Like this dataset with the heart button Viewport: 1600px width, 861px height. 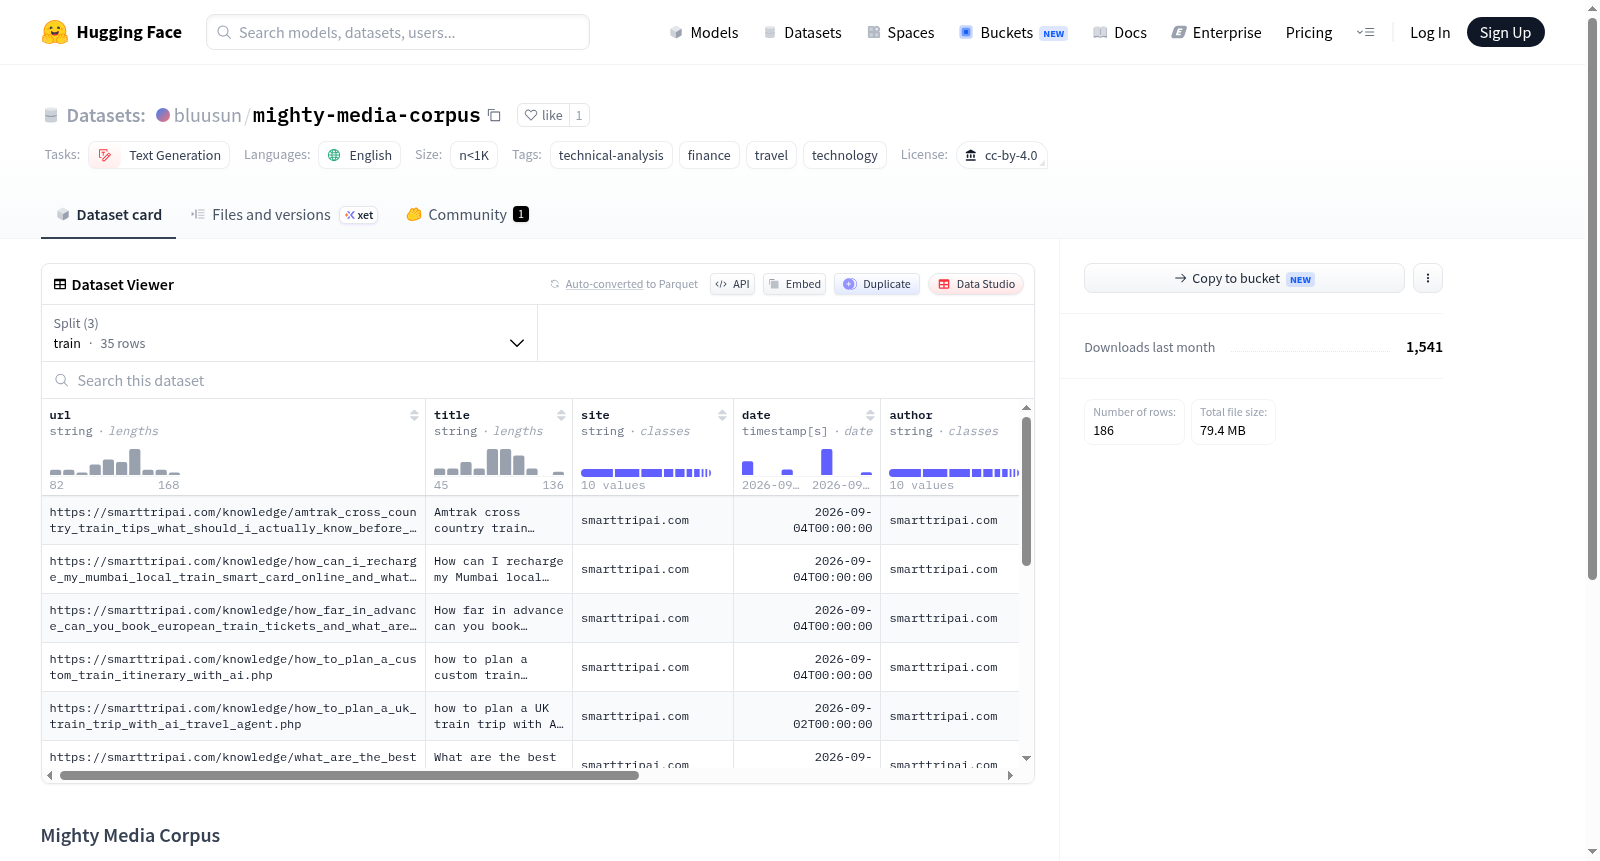544,115
